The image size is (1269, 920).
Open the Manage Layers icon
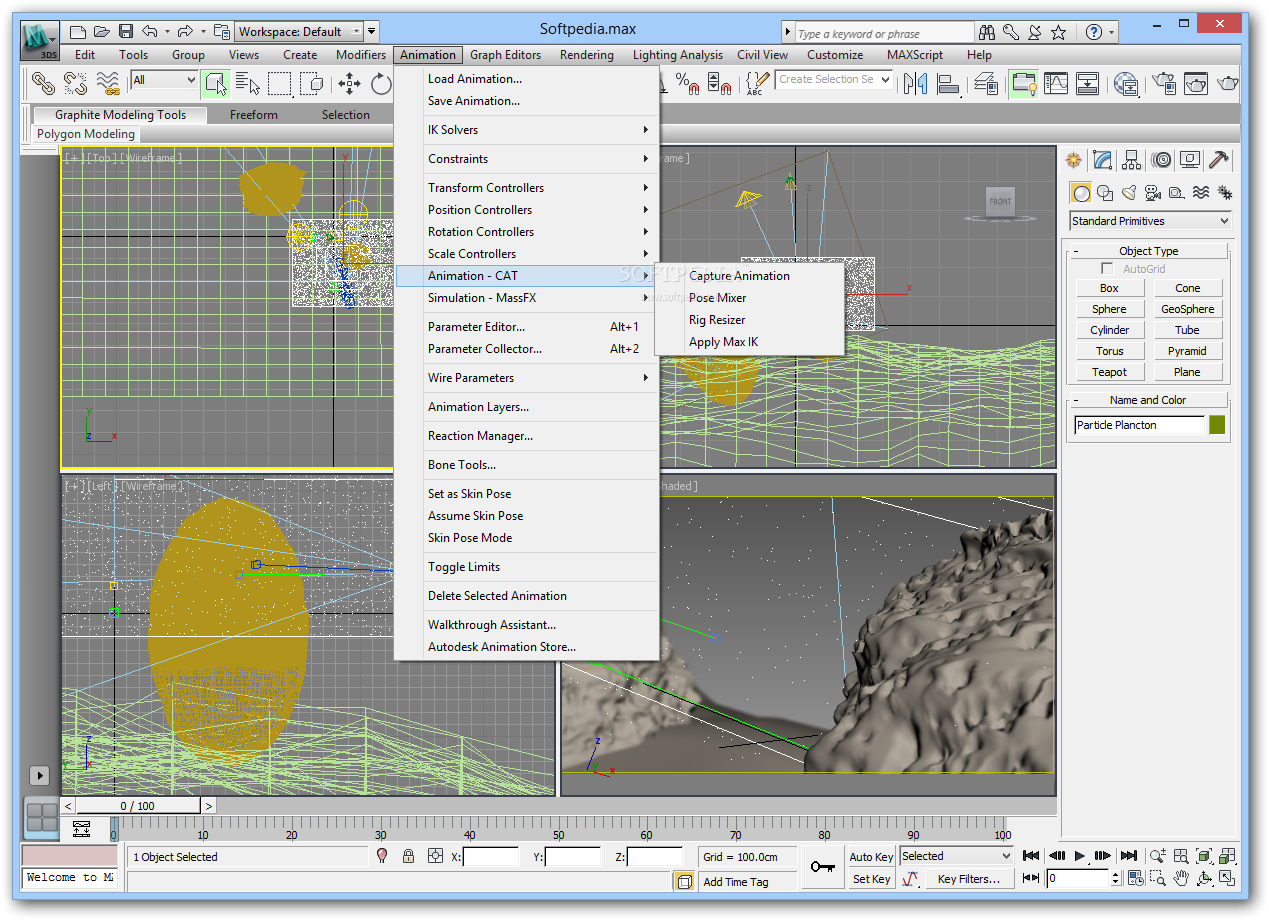click(986, 83)
